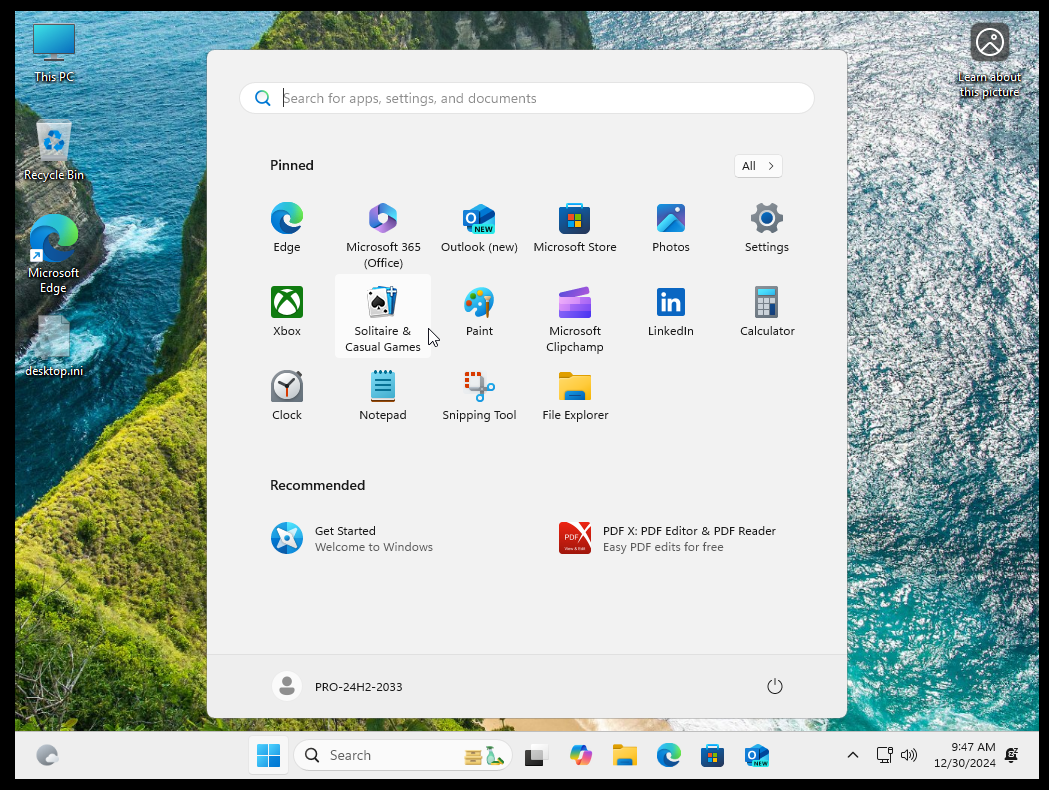The image size is (1049, 790).
Task: Launch the Photos app
Action: (670, 229)
